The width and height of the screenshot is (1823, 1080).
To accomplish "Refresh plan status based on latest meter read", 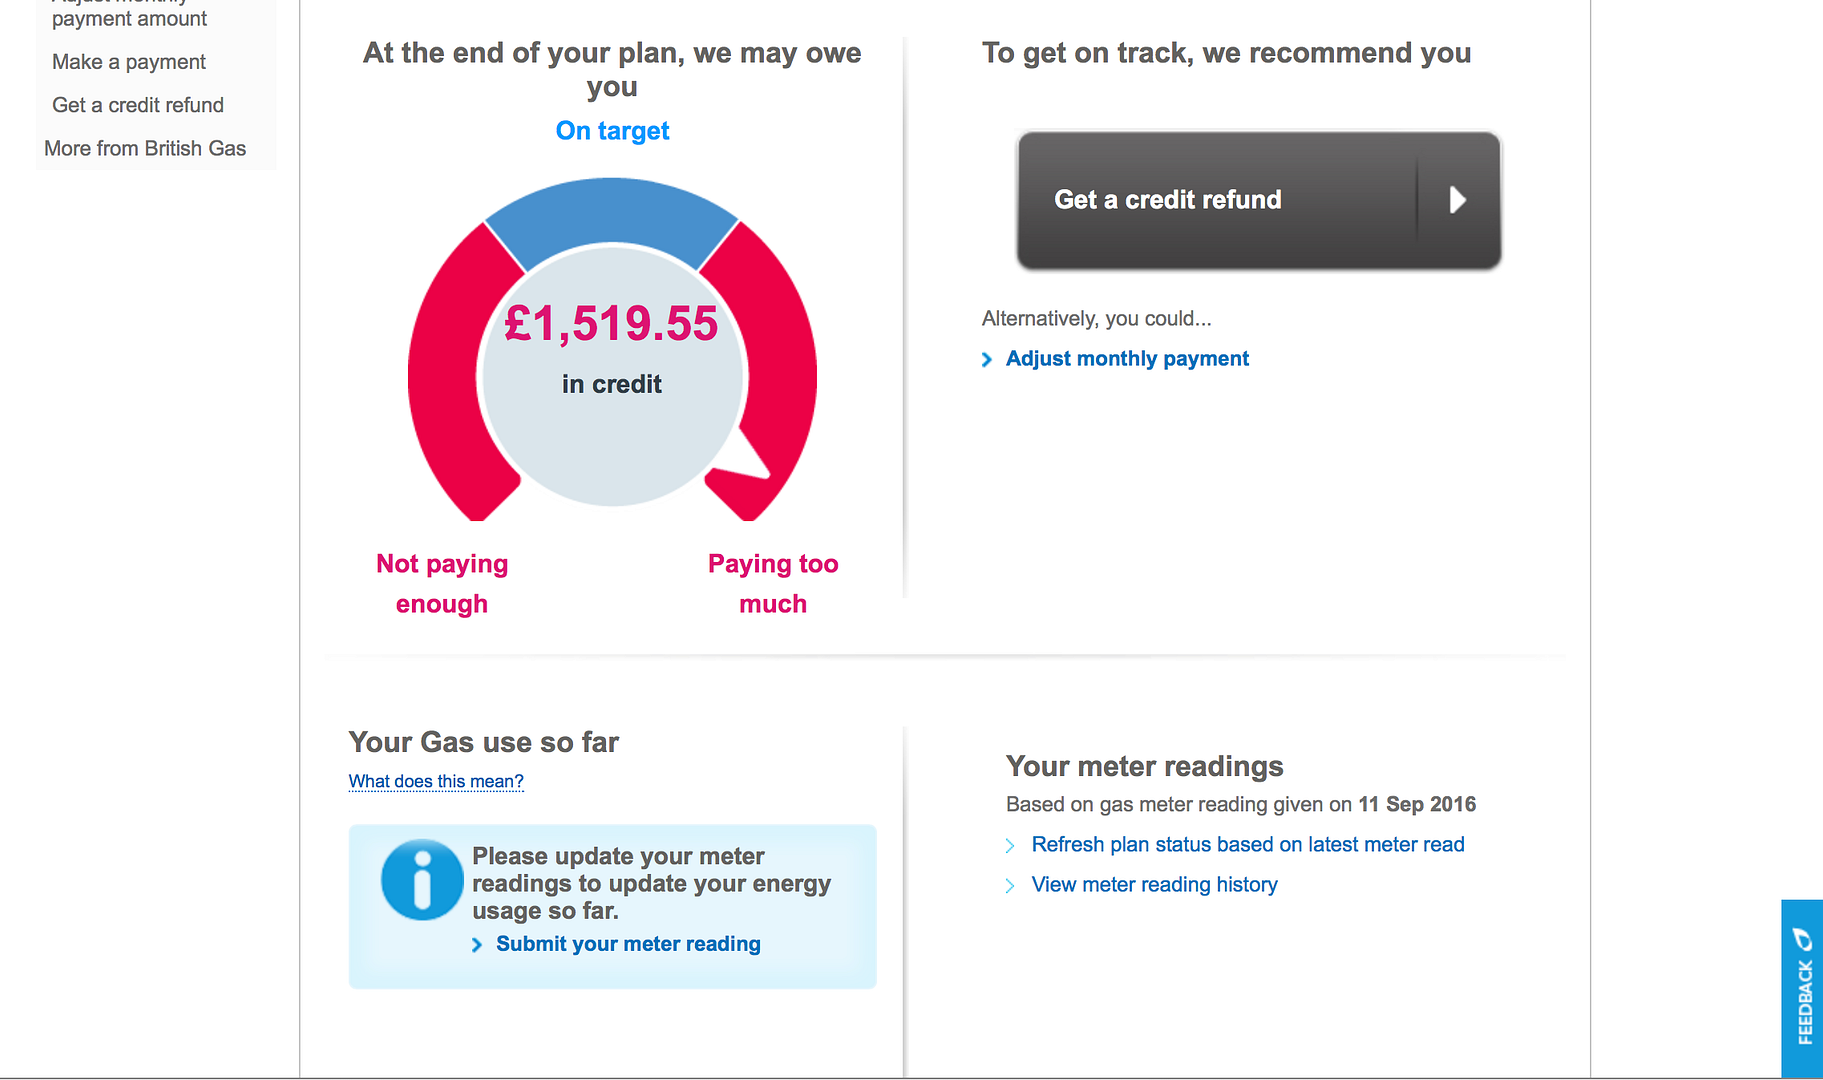I will pyautogui.click(x=1248, y=845).
